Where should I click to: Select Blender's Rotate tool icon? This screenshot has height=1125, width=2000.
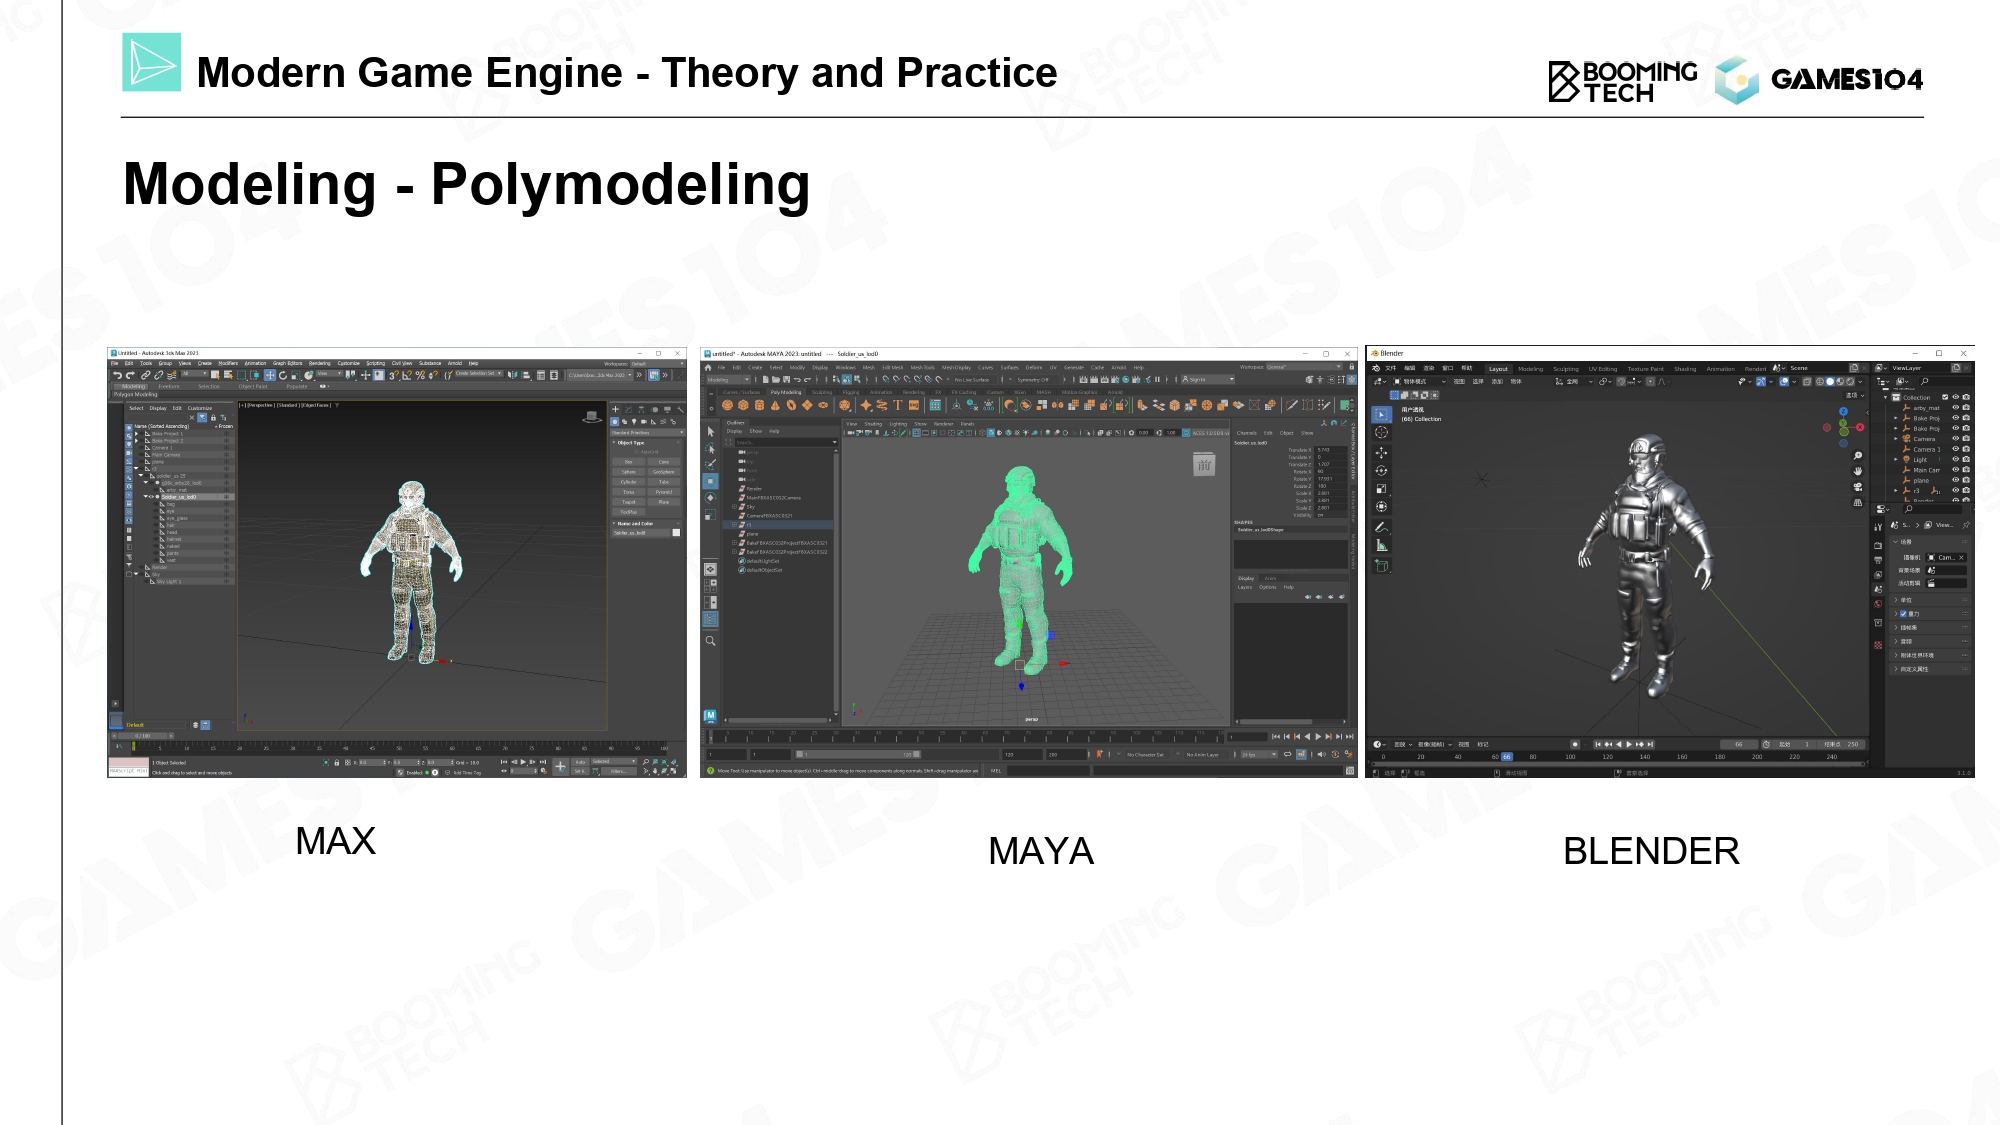[1381, 470]
